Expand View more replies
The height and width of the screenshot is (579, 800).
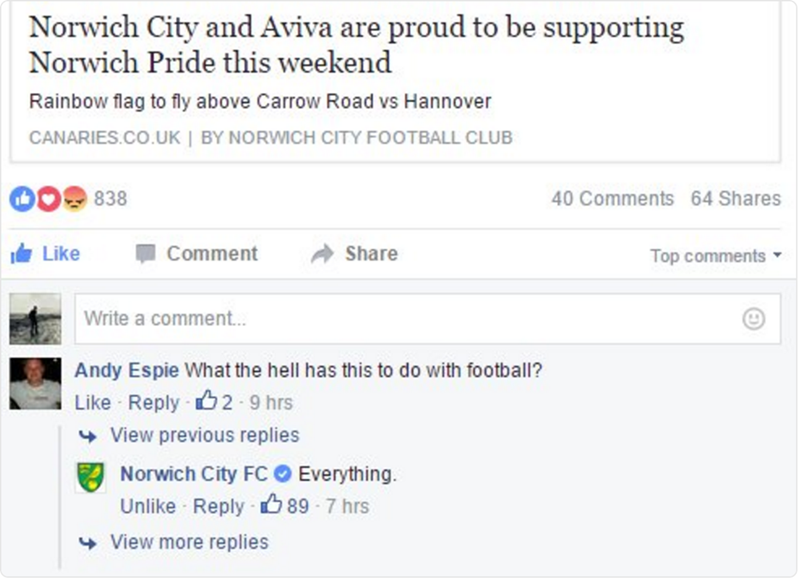(x=188, y=542)
